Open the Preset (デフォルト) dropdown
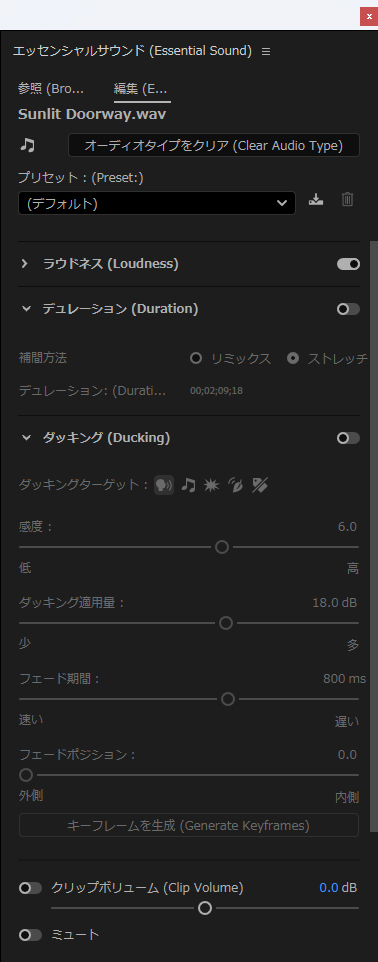The image size is (378, 962). coord(157,203)
